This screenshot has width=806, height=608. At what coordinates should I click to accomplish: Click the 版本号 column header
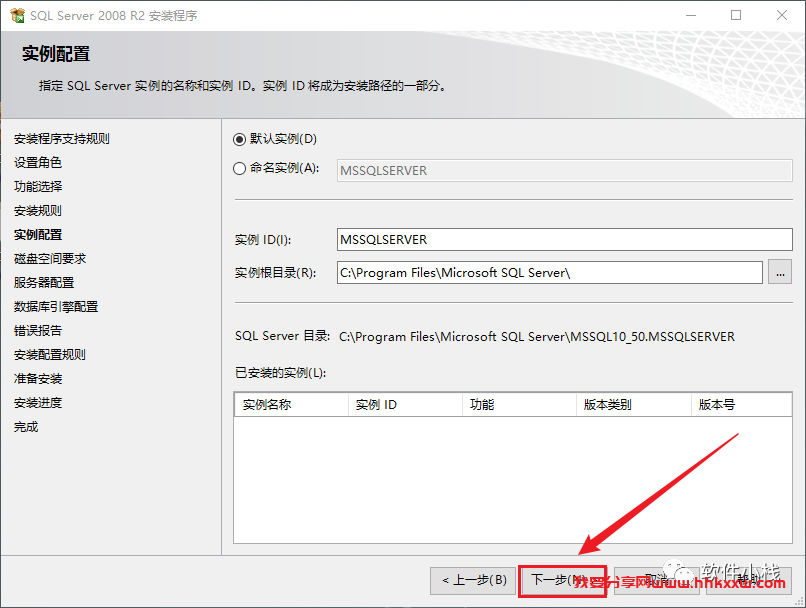pos(741,405)
